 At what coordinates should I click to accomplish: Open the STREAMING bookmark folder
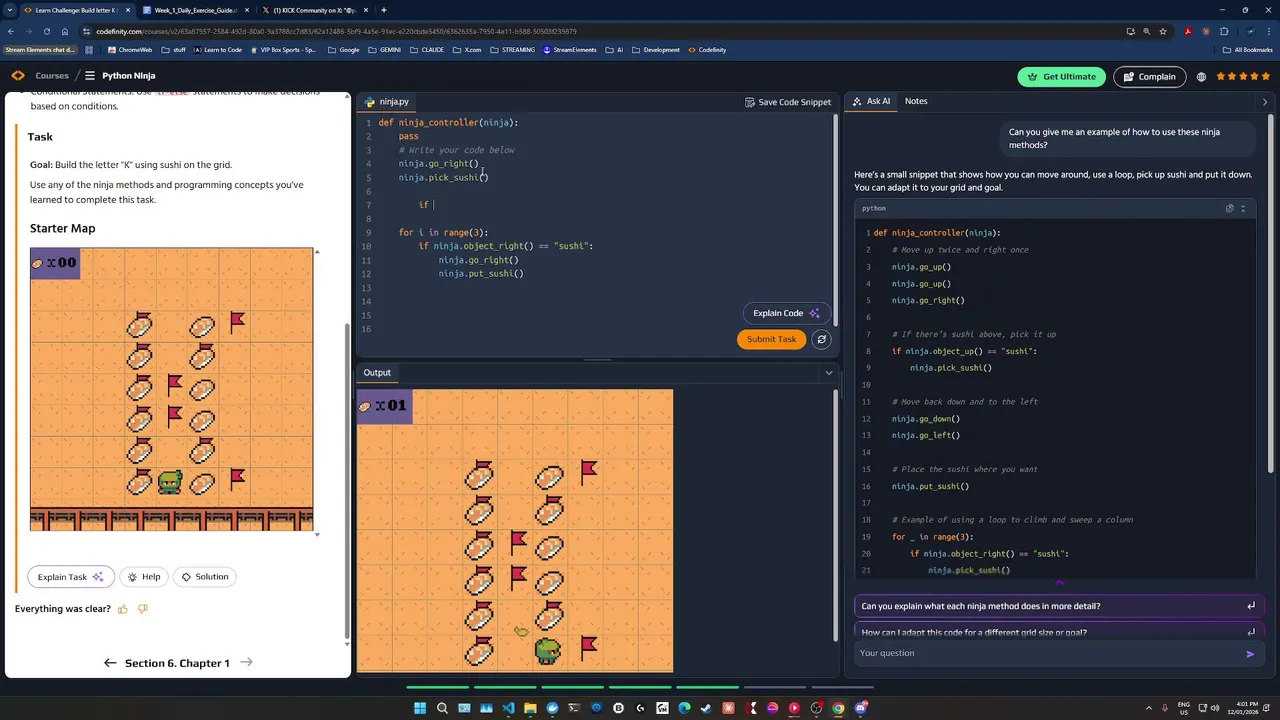click(x=512, y=49)
